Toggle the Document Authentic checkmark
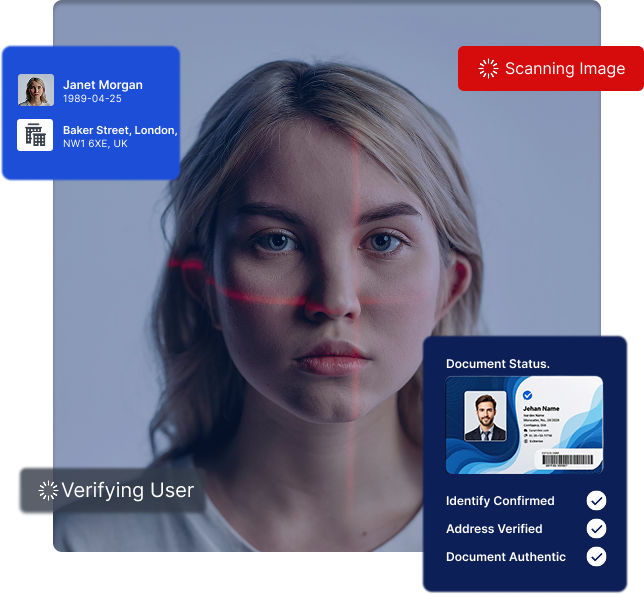The width and height of the screenshot is (644, 594). tap(596, 556)
